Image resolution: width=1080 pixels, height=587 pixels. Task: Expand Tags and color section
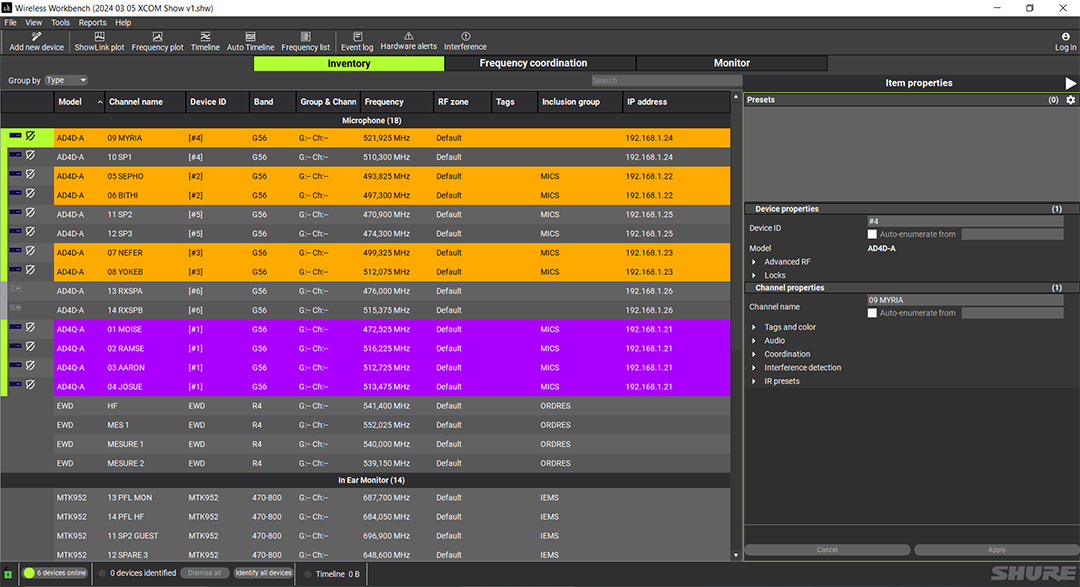754,327
